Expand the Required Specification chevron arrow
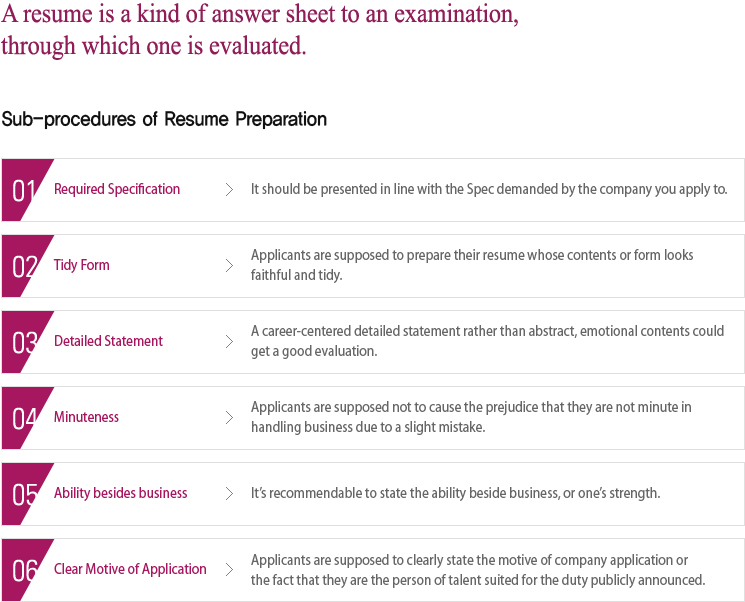745x602 pixels. click(229, 190)
